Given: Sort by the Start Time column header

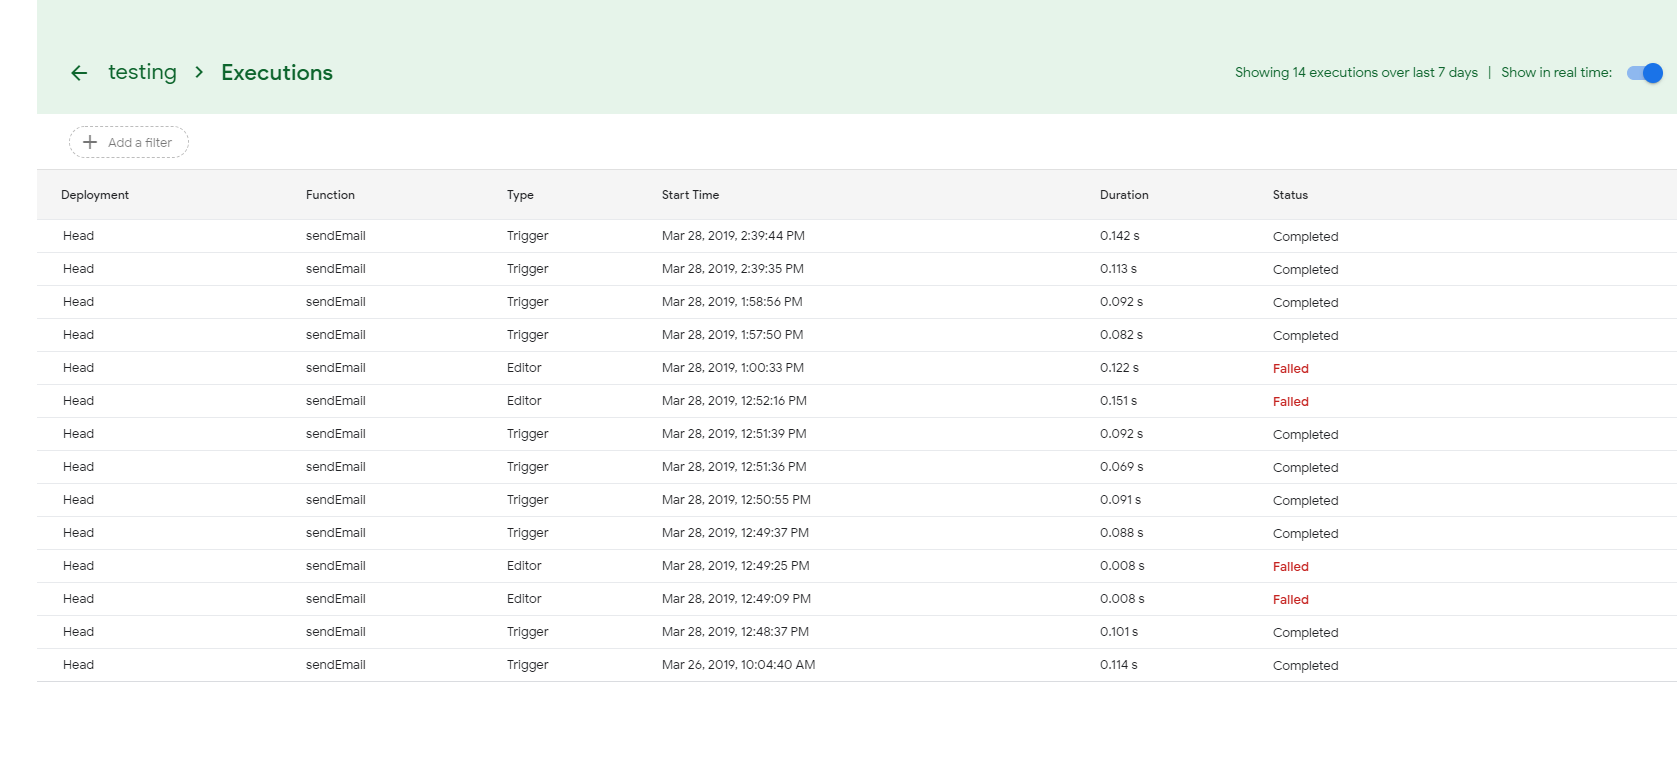Looking at the screenshot, I should coord(690,195).
